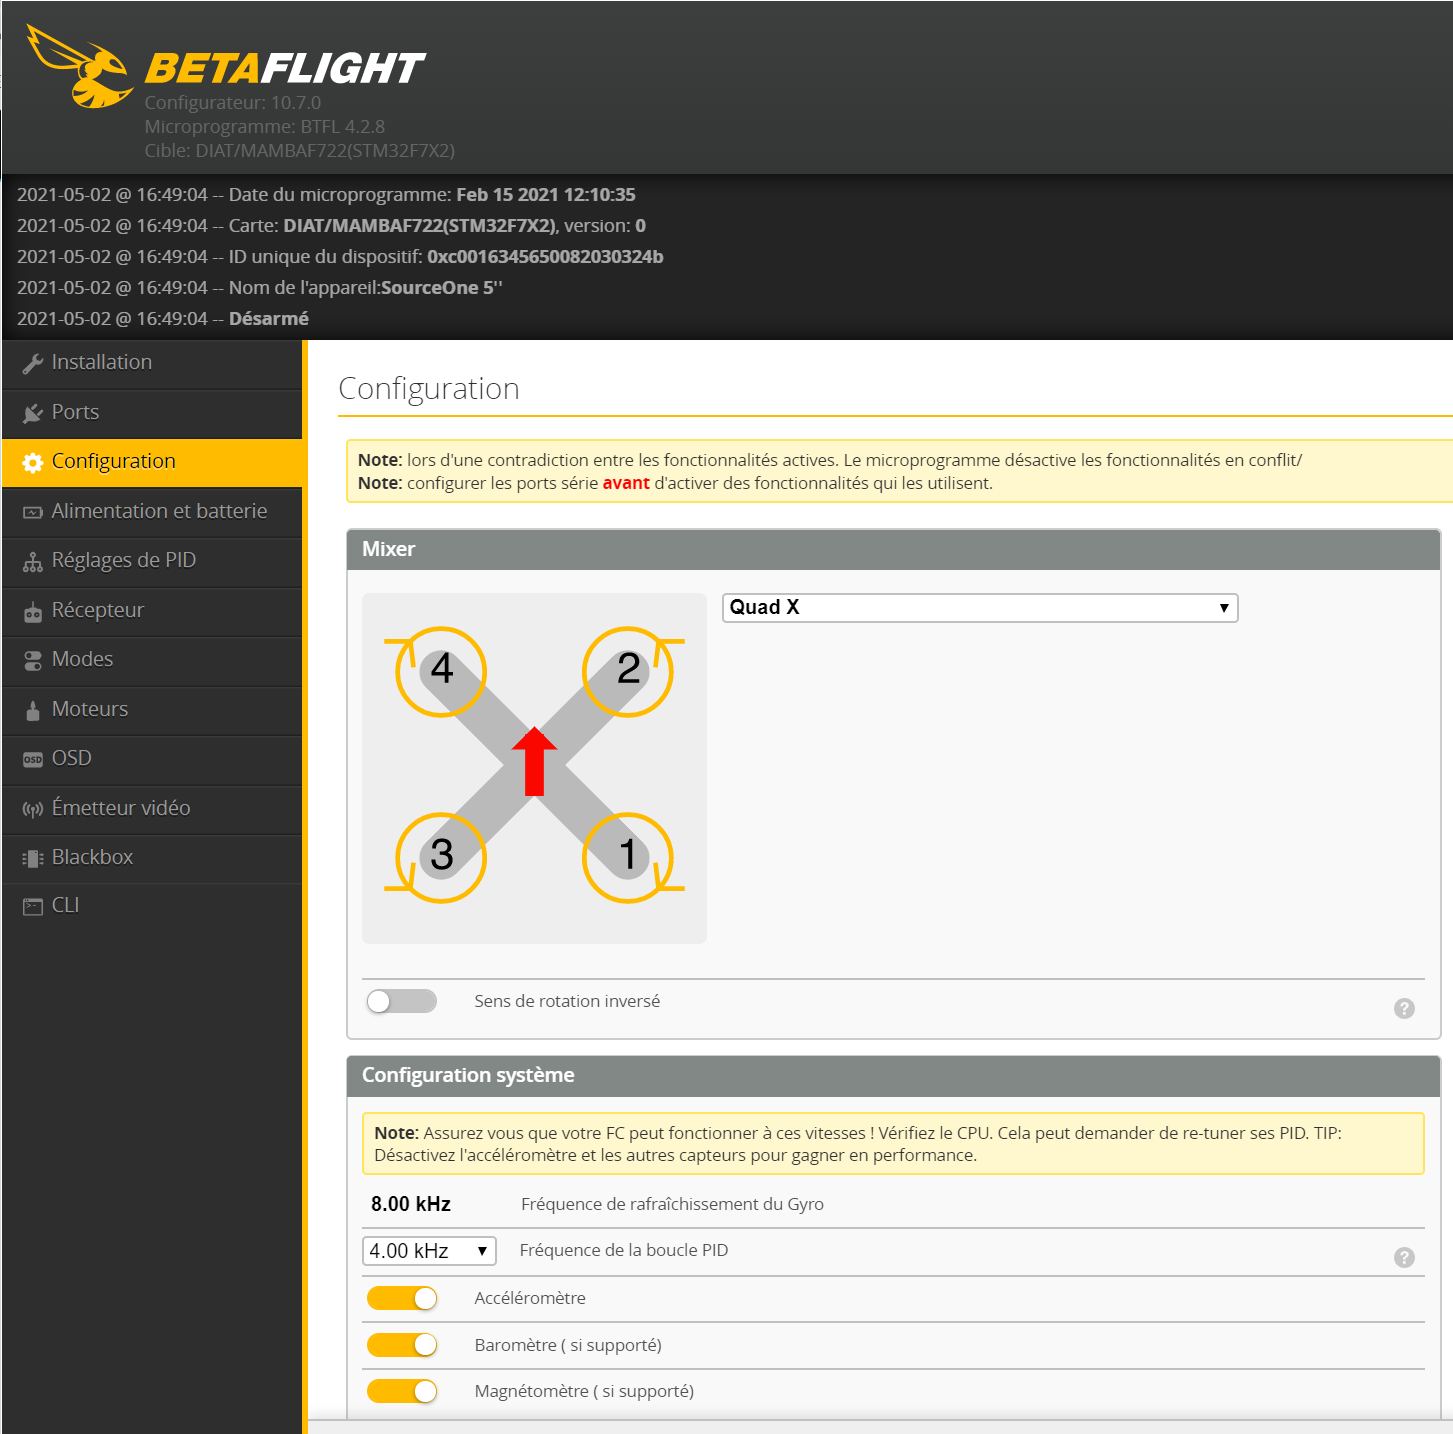Click the Émetteur vidéo antenna icon
This screenshot has height=1434, width=1453.
coord(33,808)
